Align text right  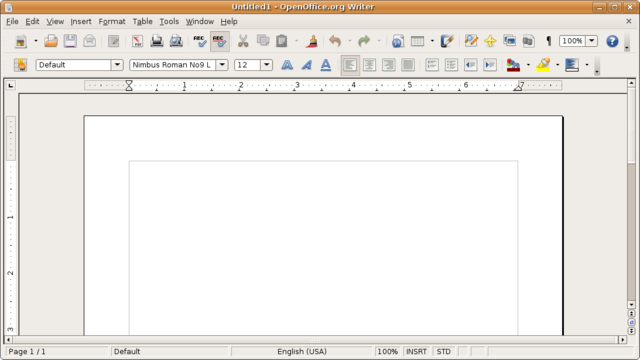pyautogui.click(x=389, y=65)
